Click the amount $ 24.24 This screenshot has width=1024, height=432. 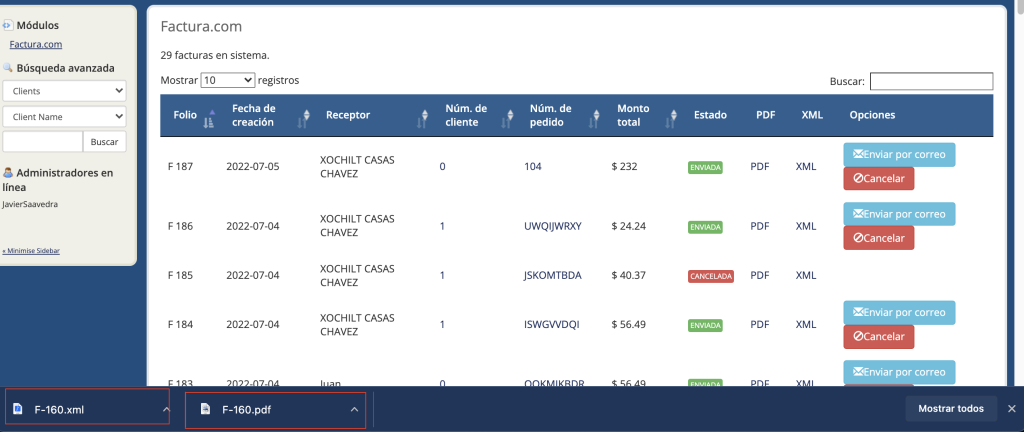(629, 226)
